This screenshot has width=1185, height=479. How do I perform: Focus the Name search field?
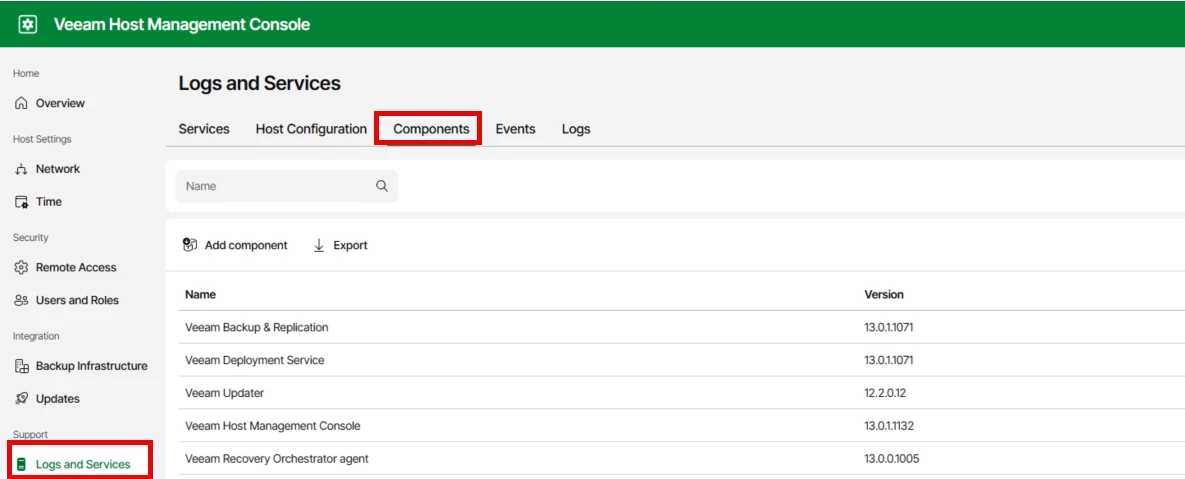(287, 186)
